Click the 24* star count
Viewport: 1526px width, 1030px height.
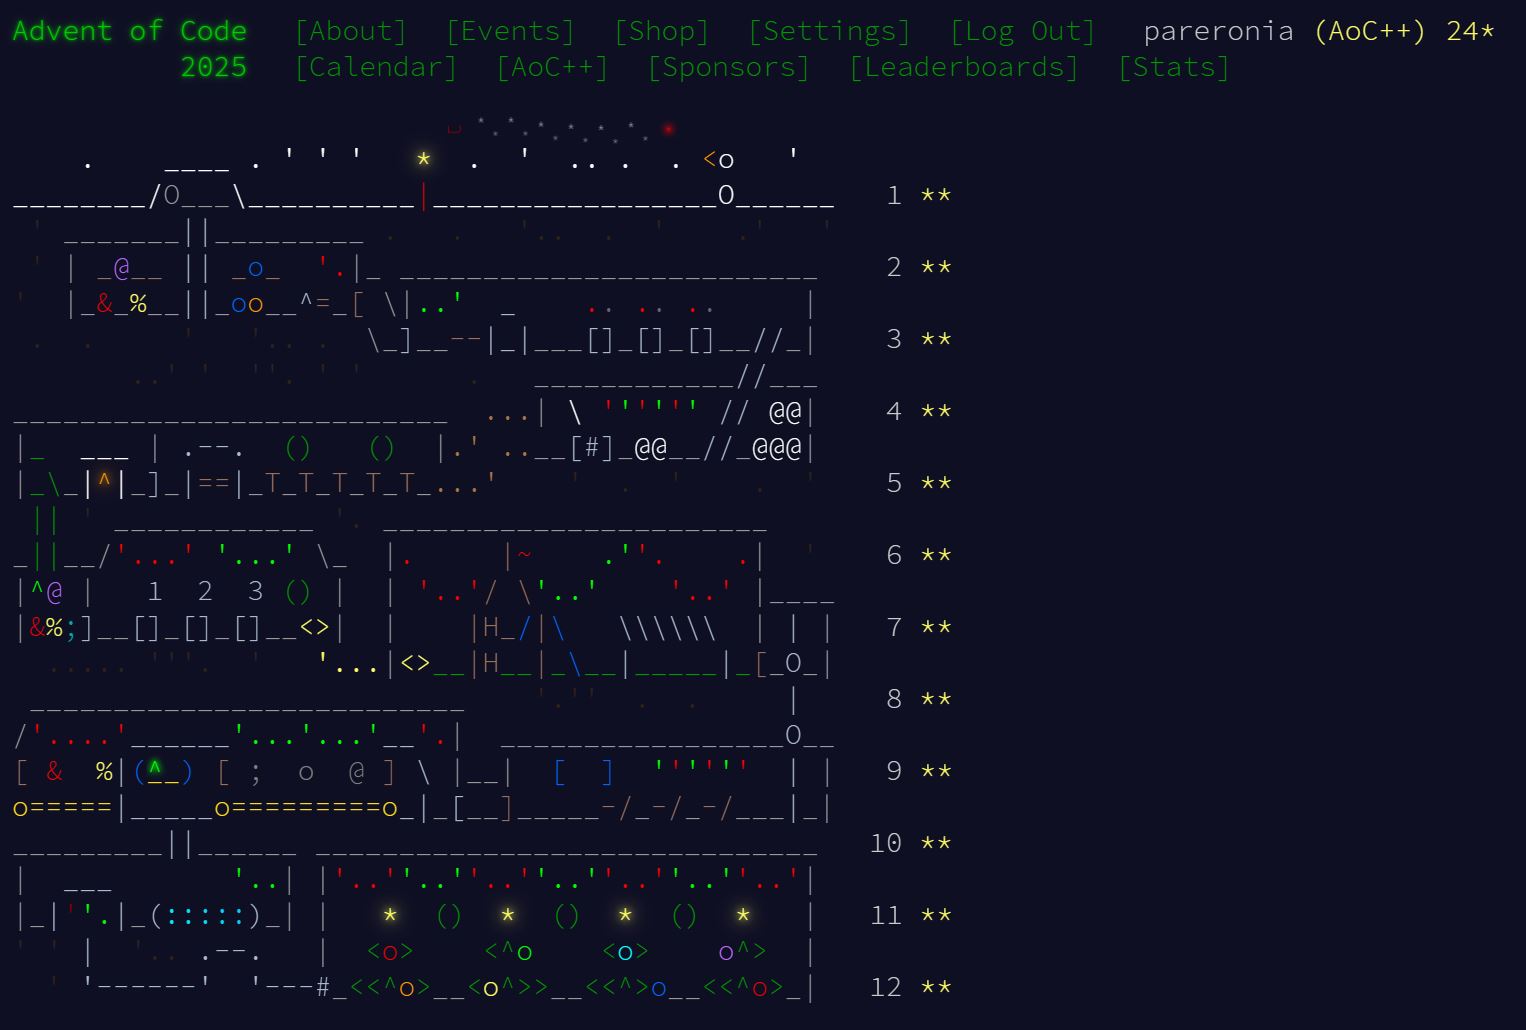1470,31
